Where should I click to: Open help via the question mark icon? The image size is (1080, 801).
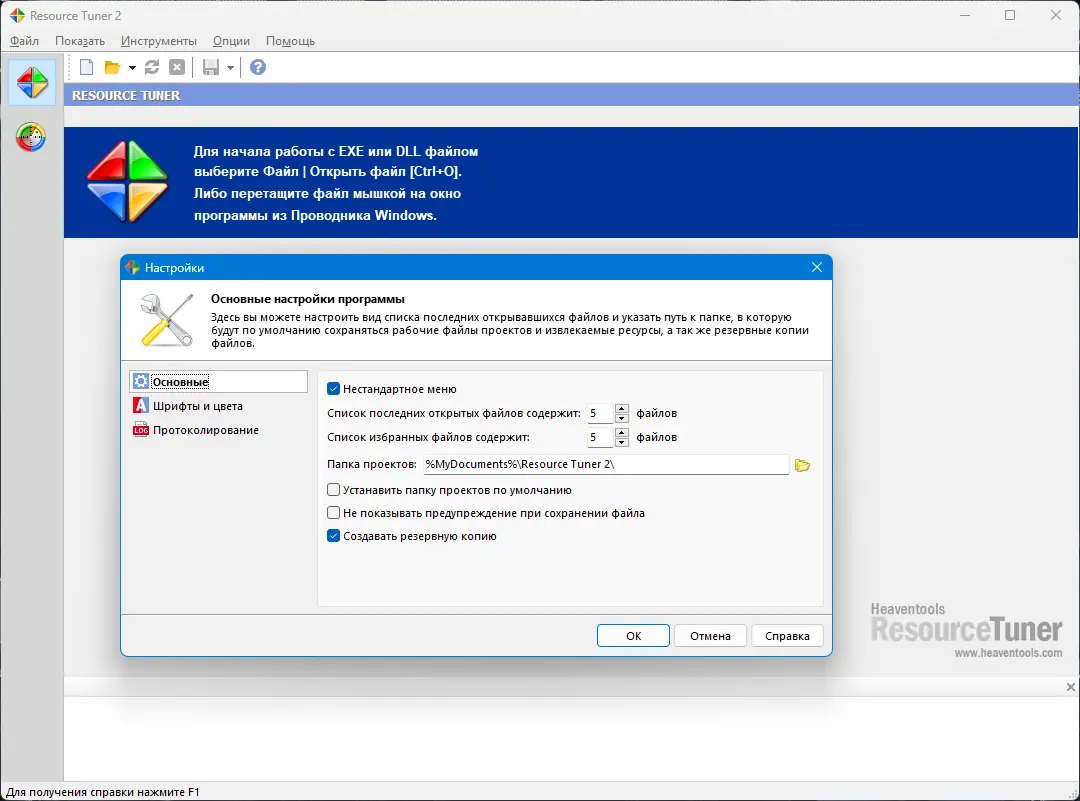(x=258, y=67)
